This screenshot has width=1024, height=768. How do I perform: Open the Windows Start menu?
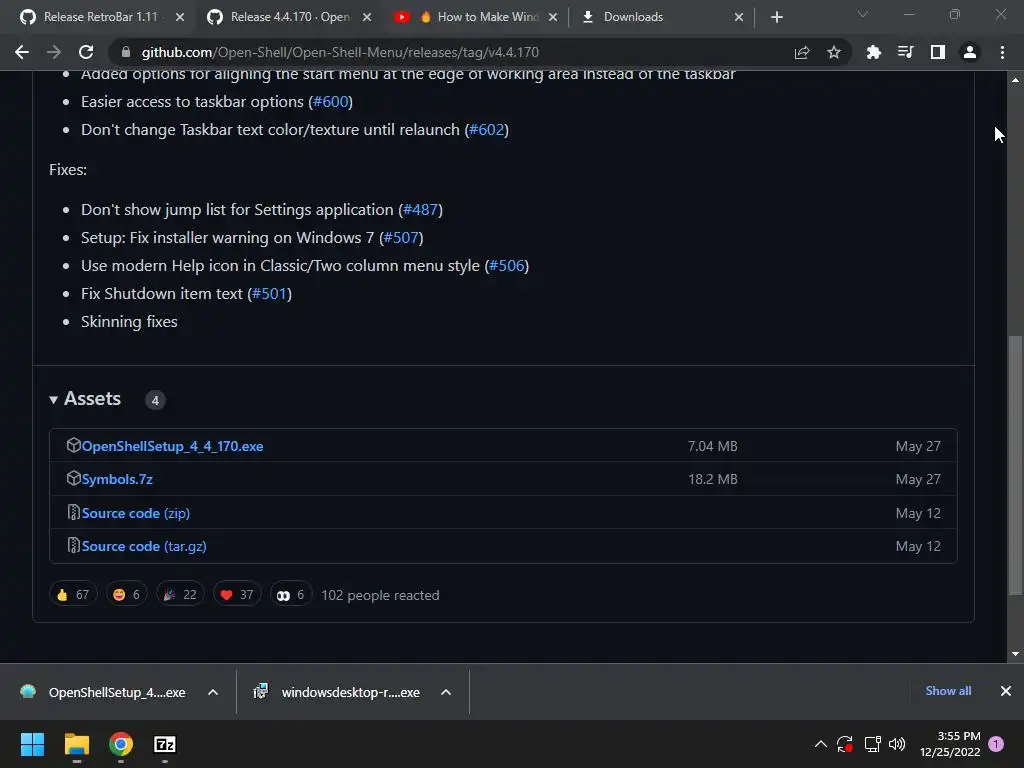[32, 744]
